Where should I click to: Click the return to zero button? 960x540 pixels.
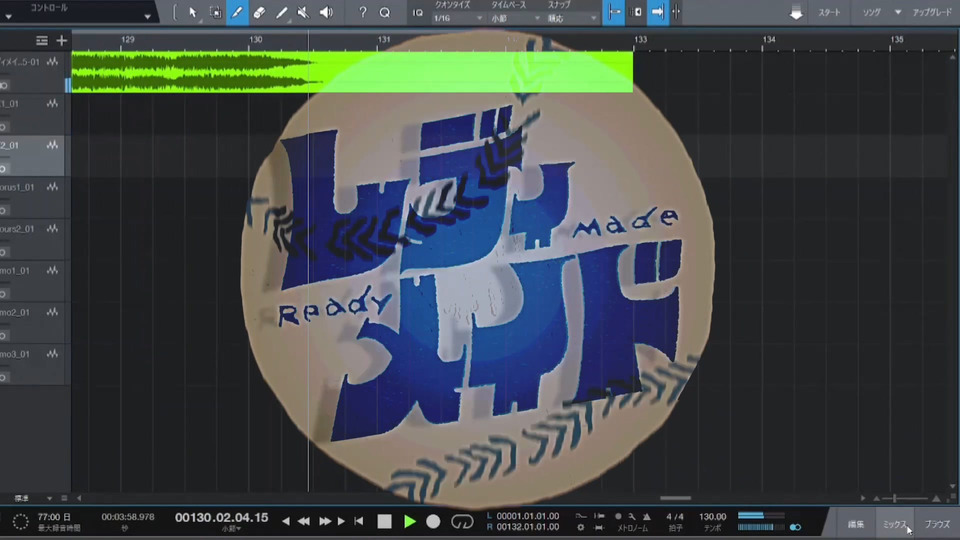pos(359,522)
